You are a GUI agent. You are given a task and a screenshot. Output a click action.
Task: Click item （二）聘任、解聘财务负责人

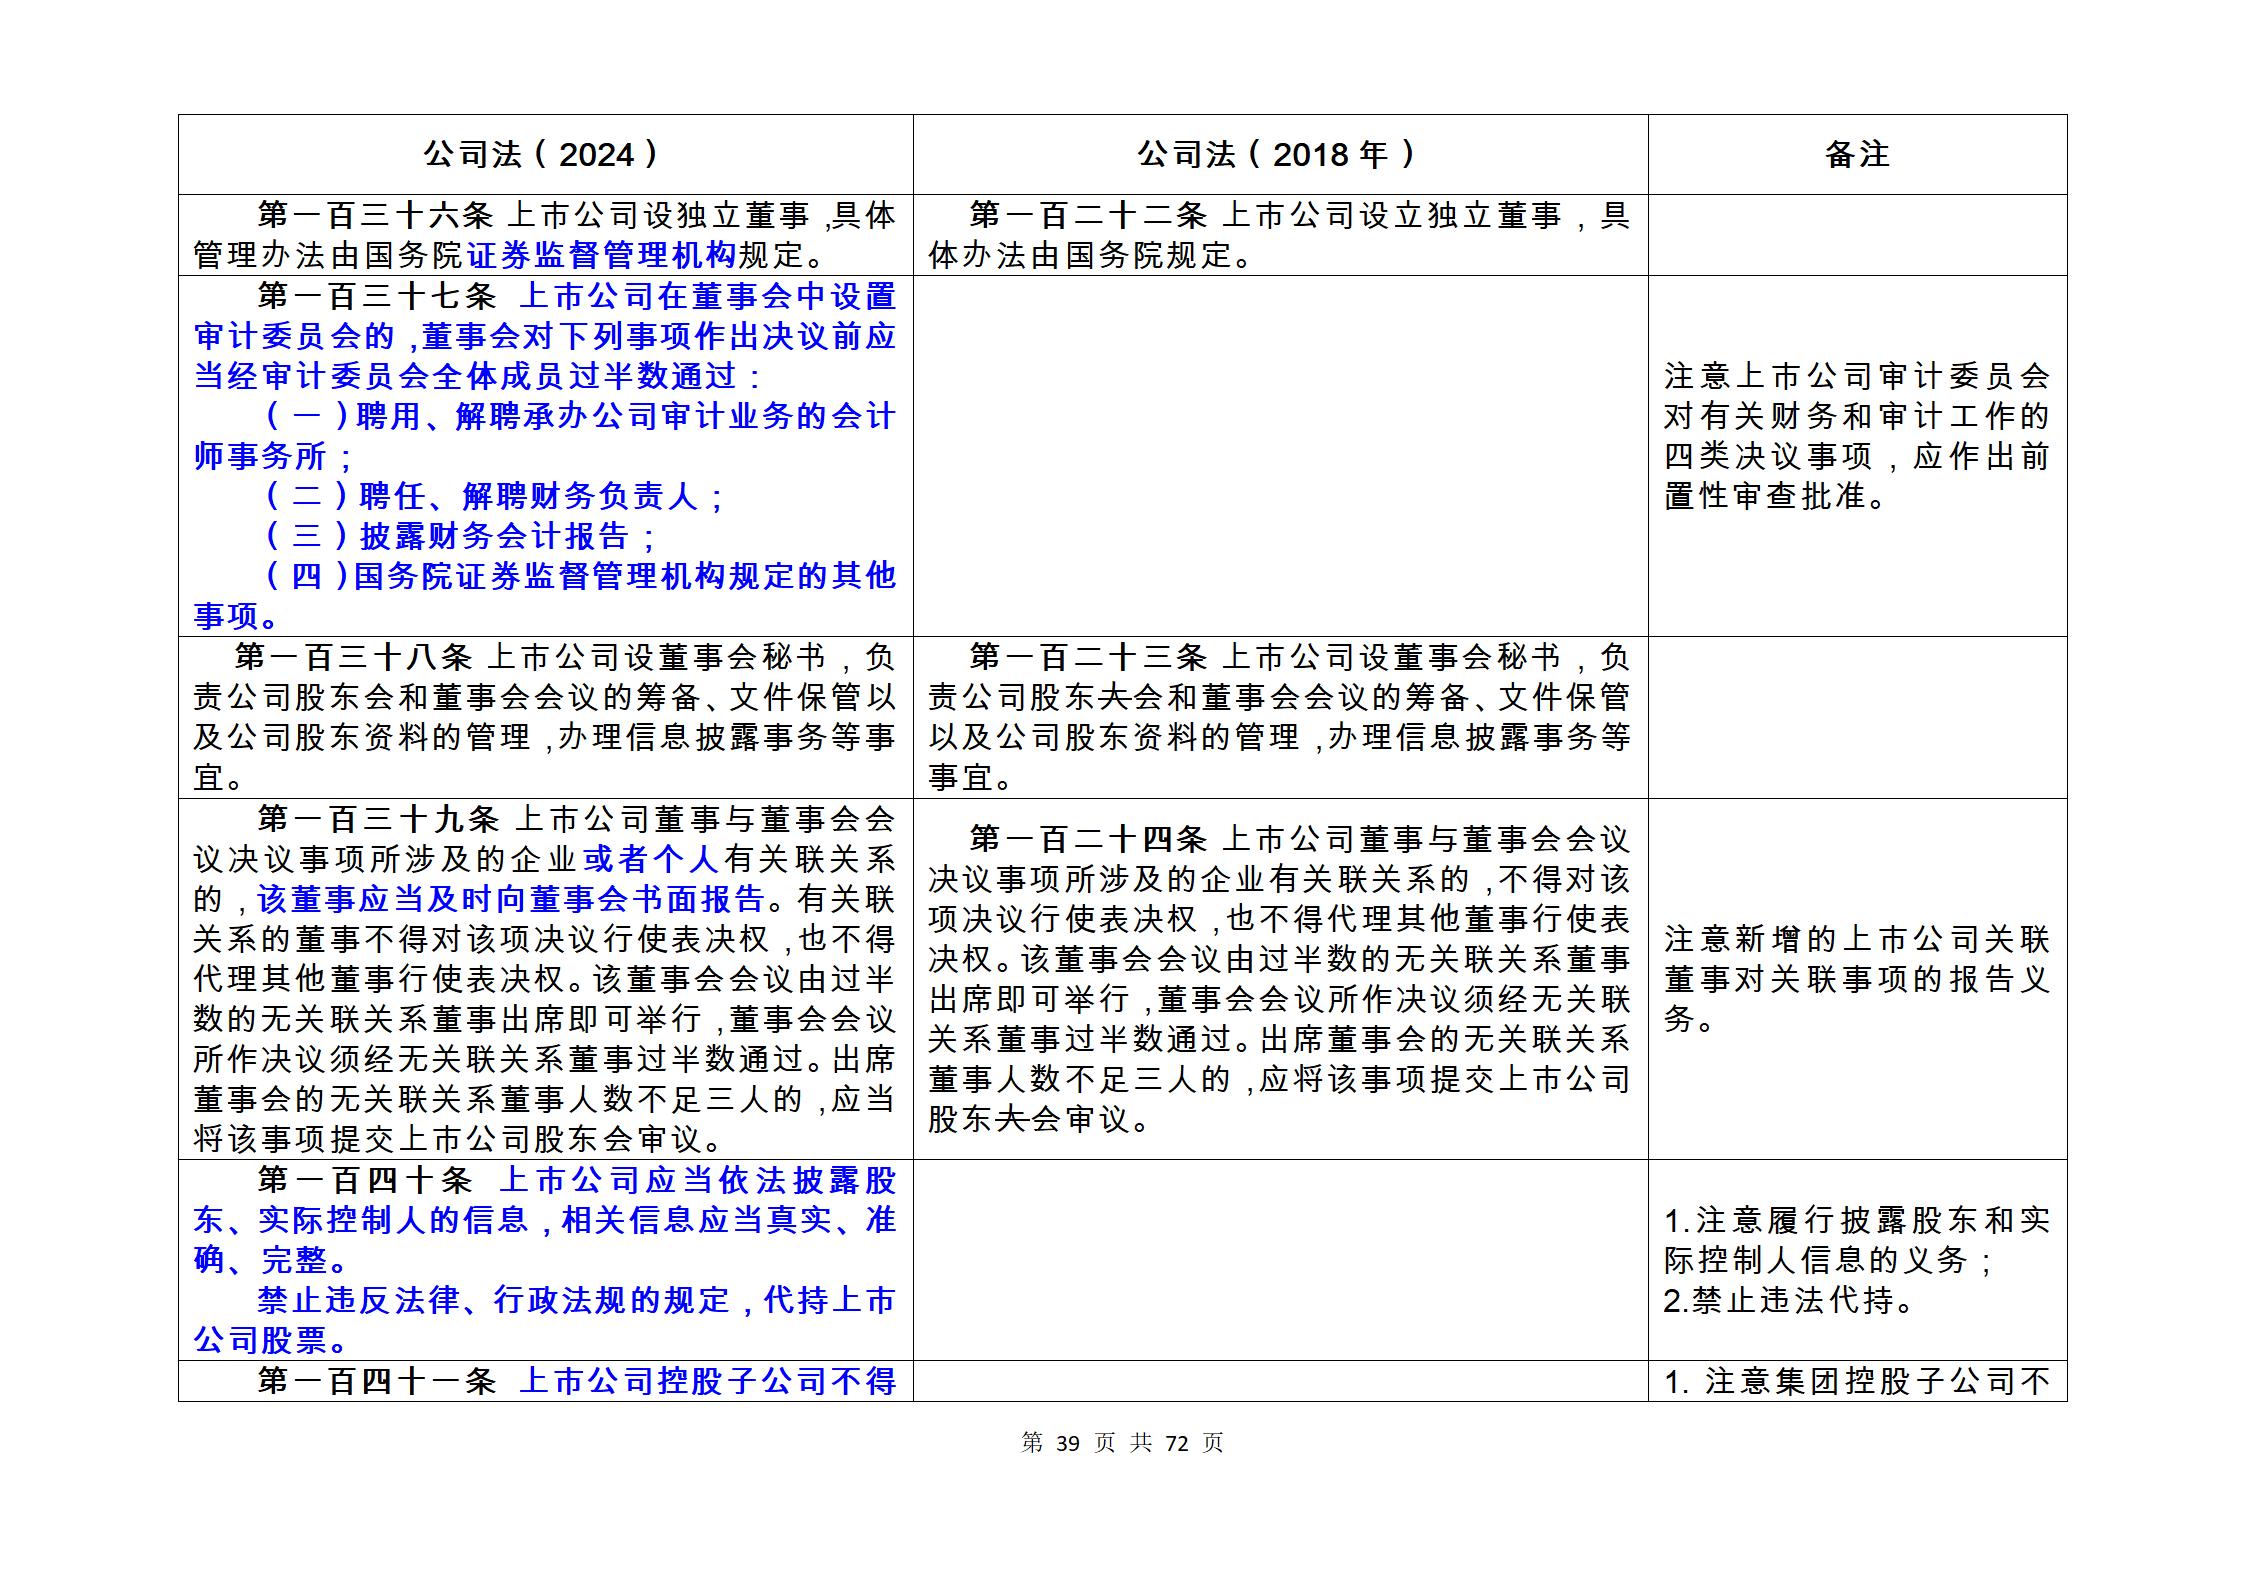click(495, 496)
